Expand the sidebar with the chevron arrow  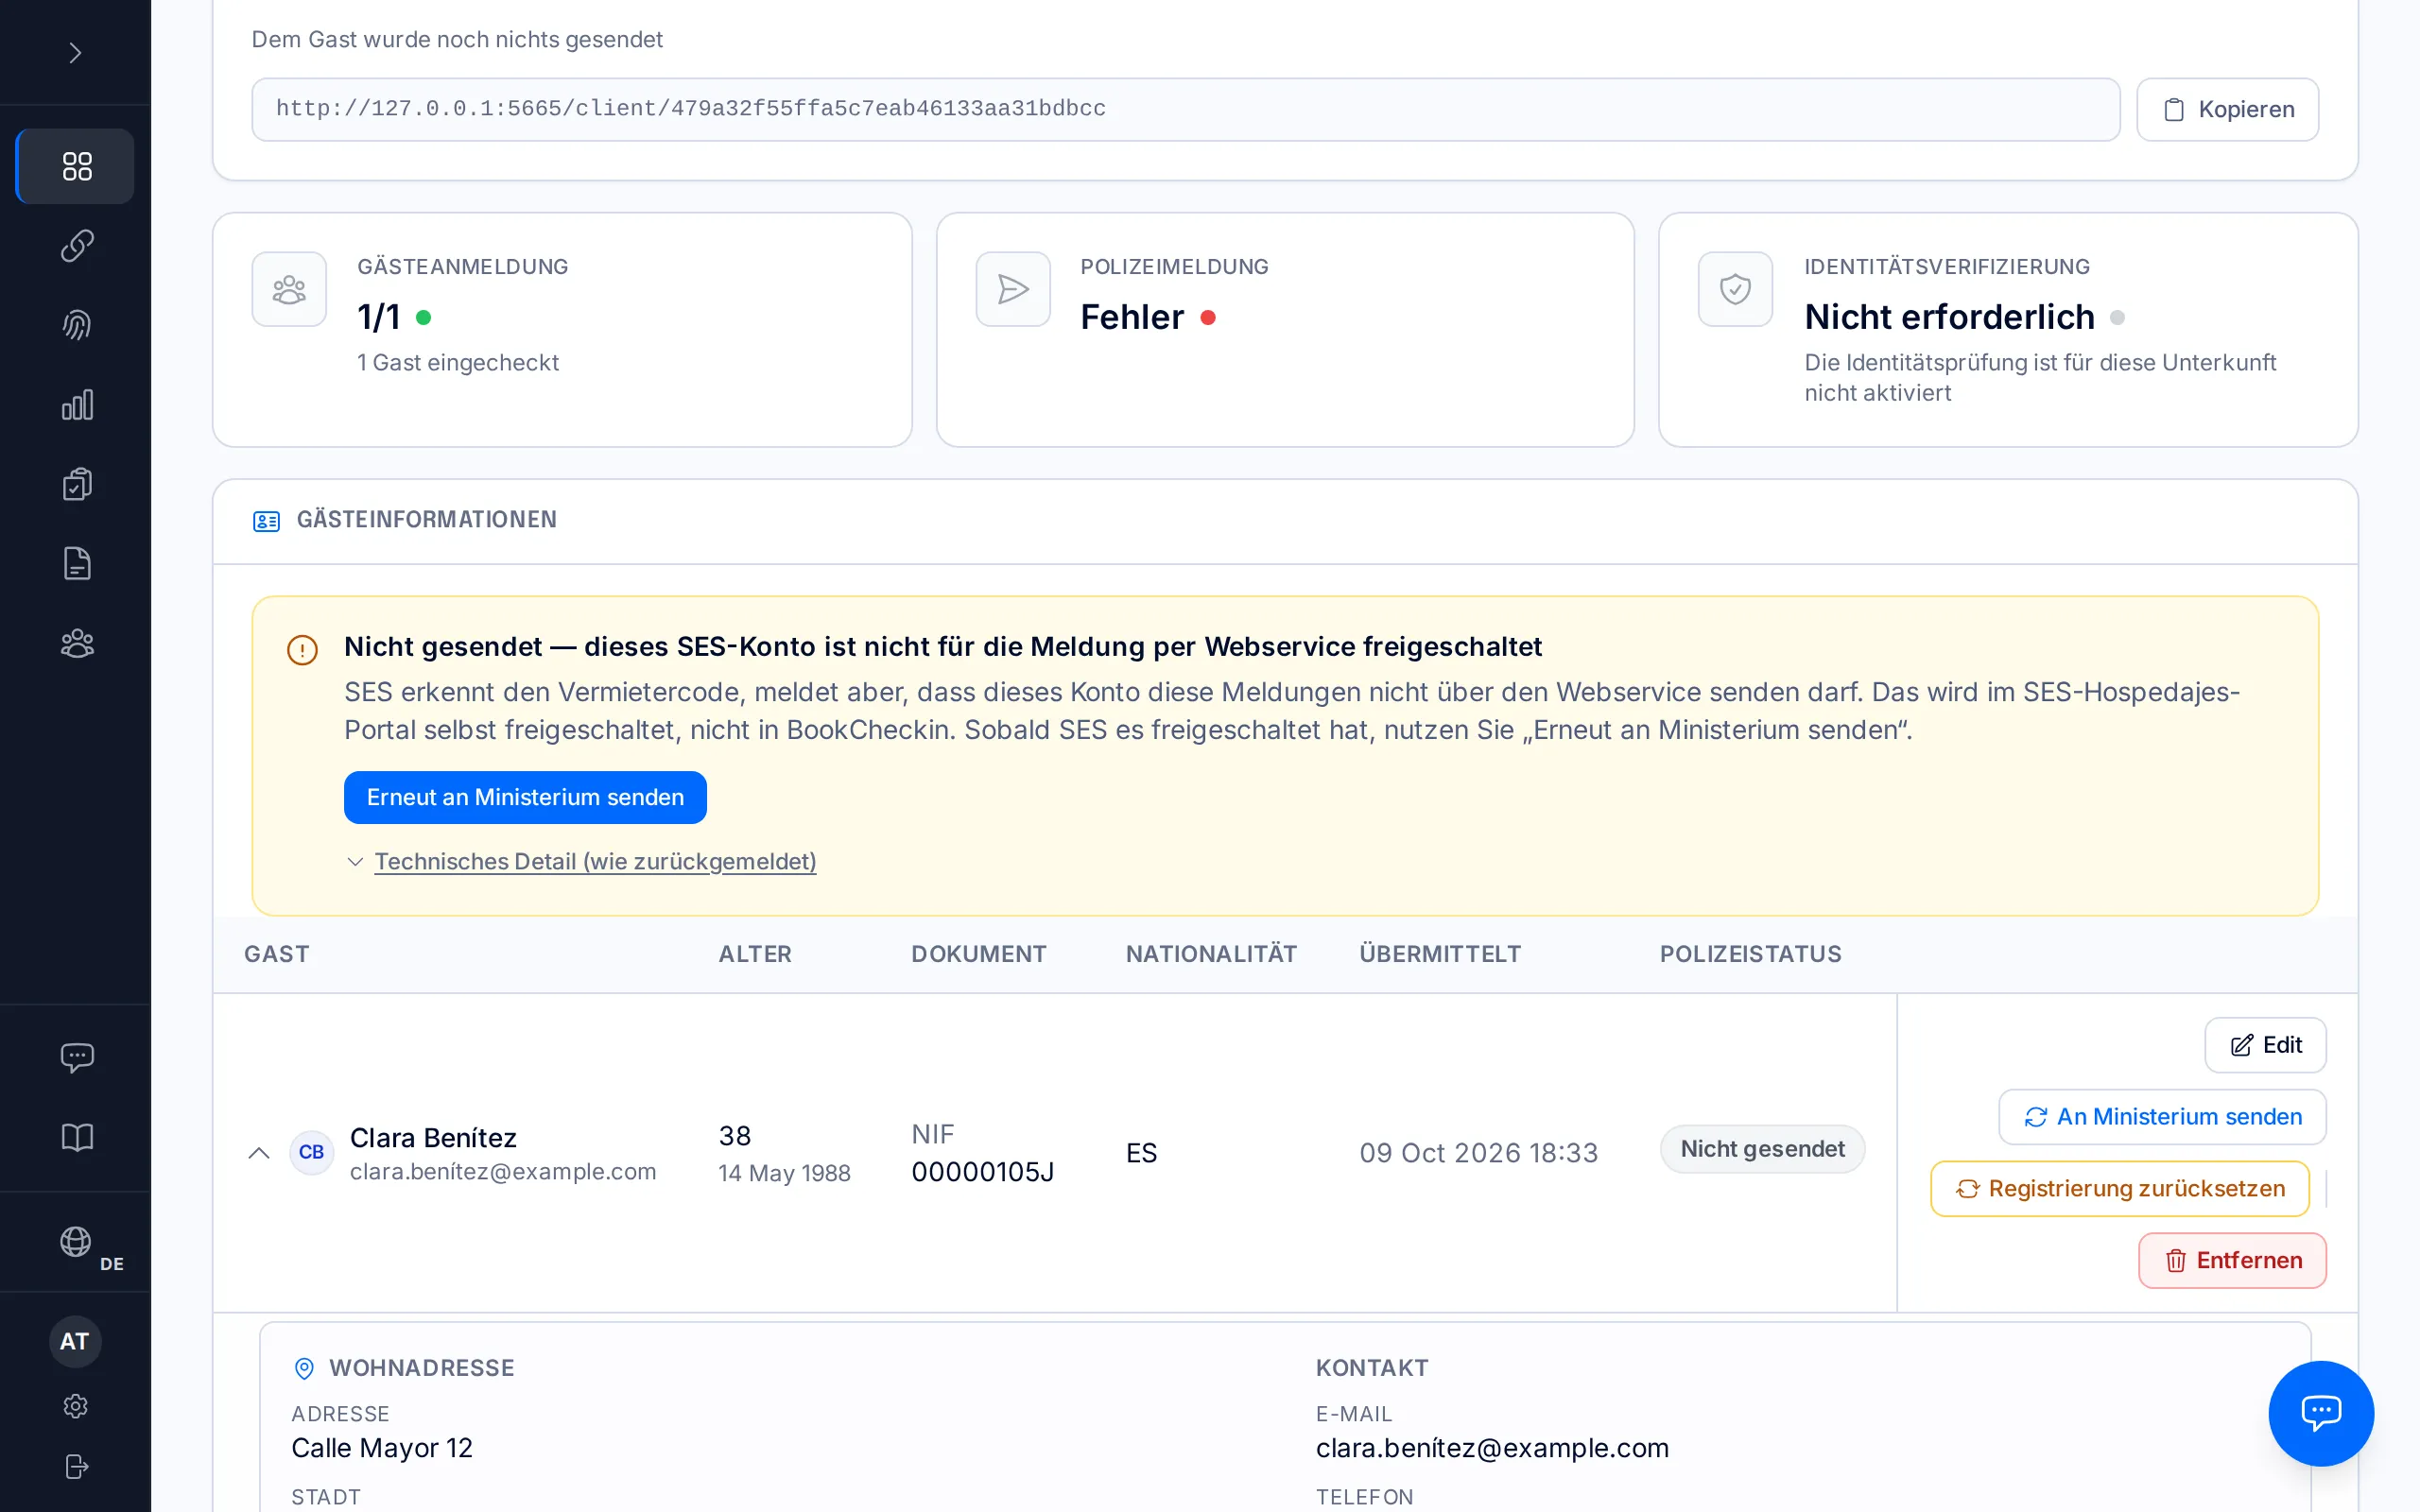click(x=75, y=53)
